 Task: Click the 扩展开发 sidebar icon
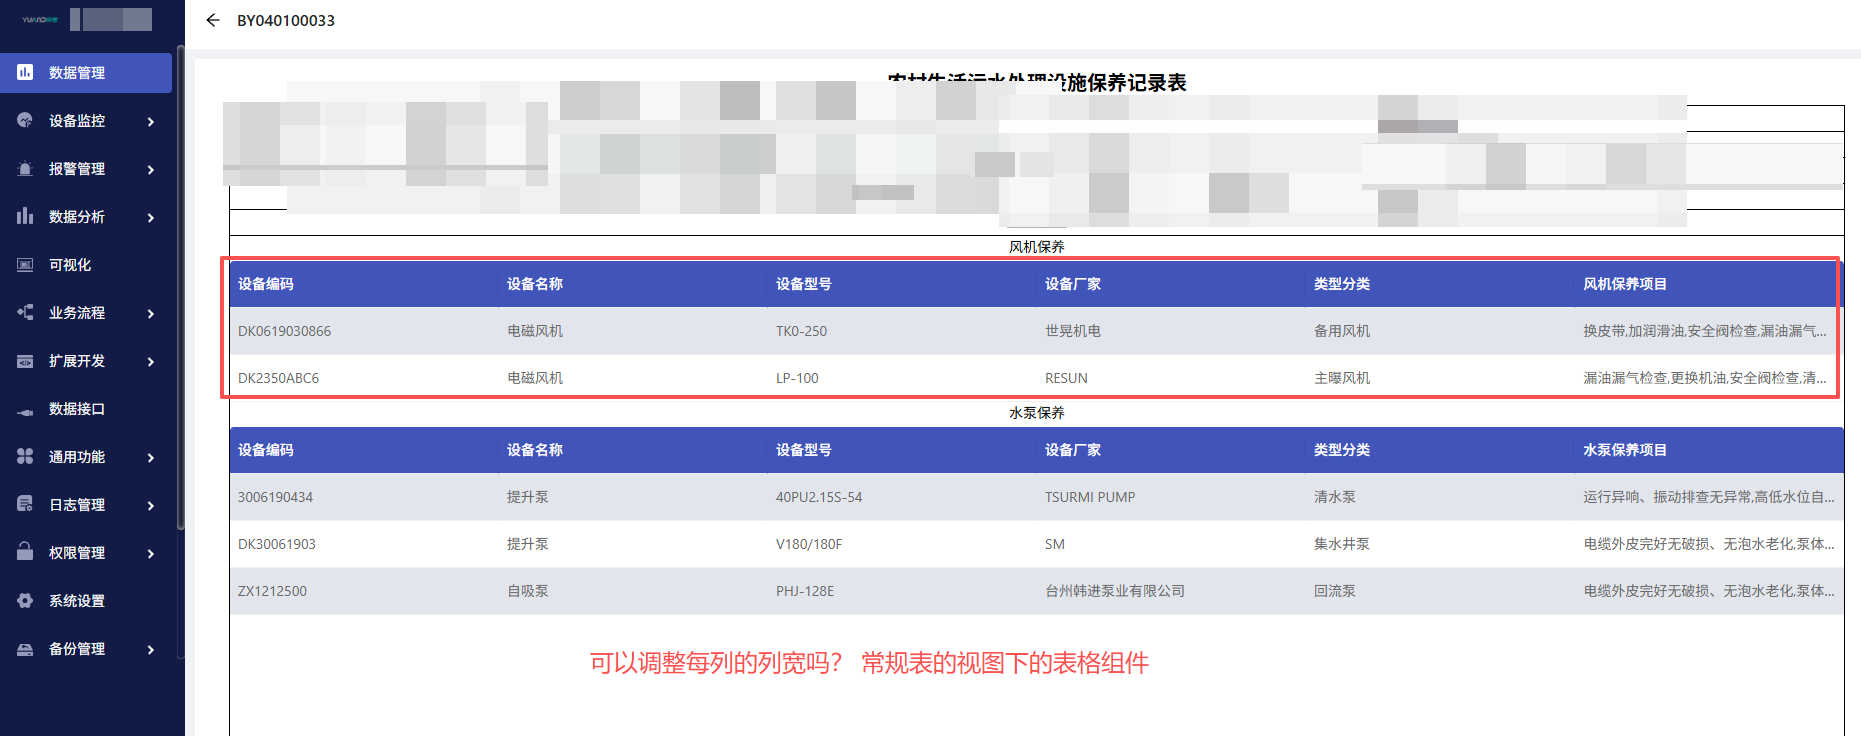[25, 360]
